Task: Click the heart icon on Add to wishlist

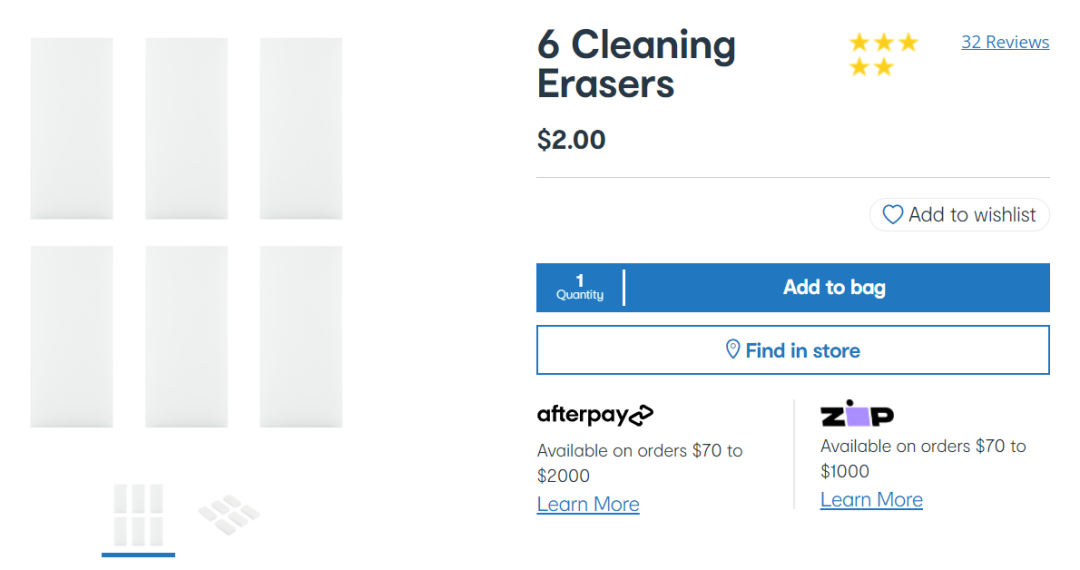Action: (893, 215)
